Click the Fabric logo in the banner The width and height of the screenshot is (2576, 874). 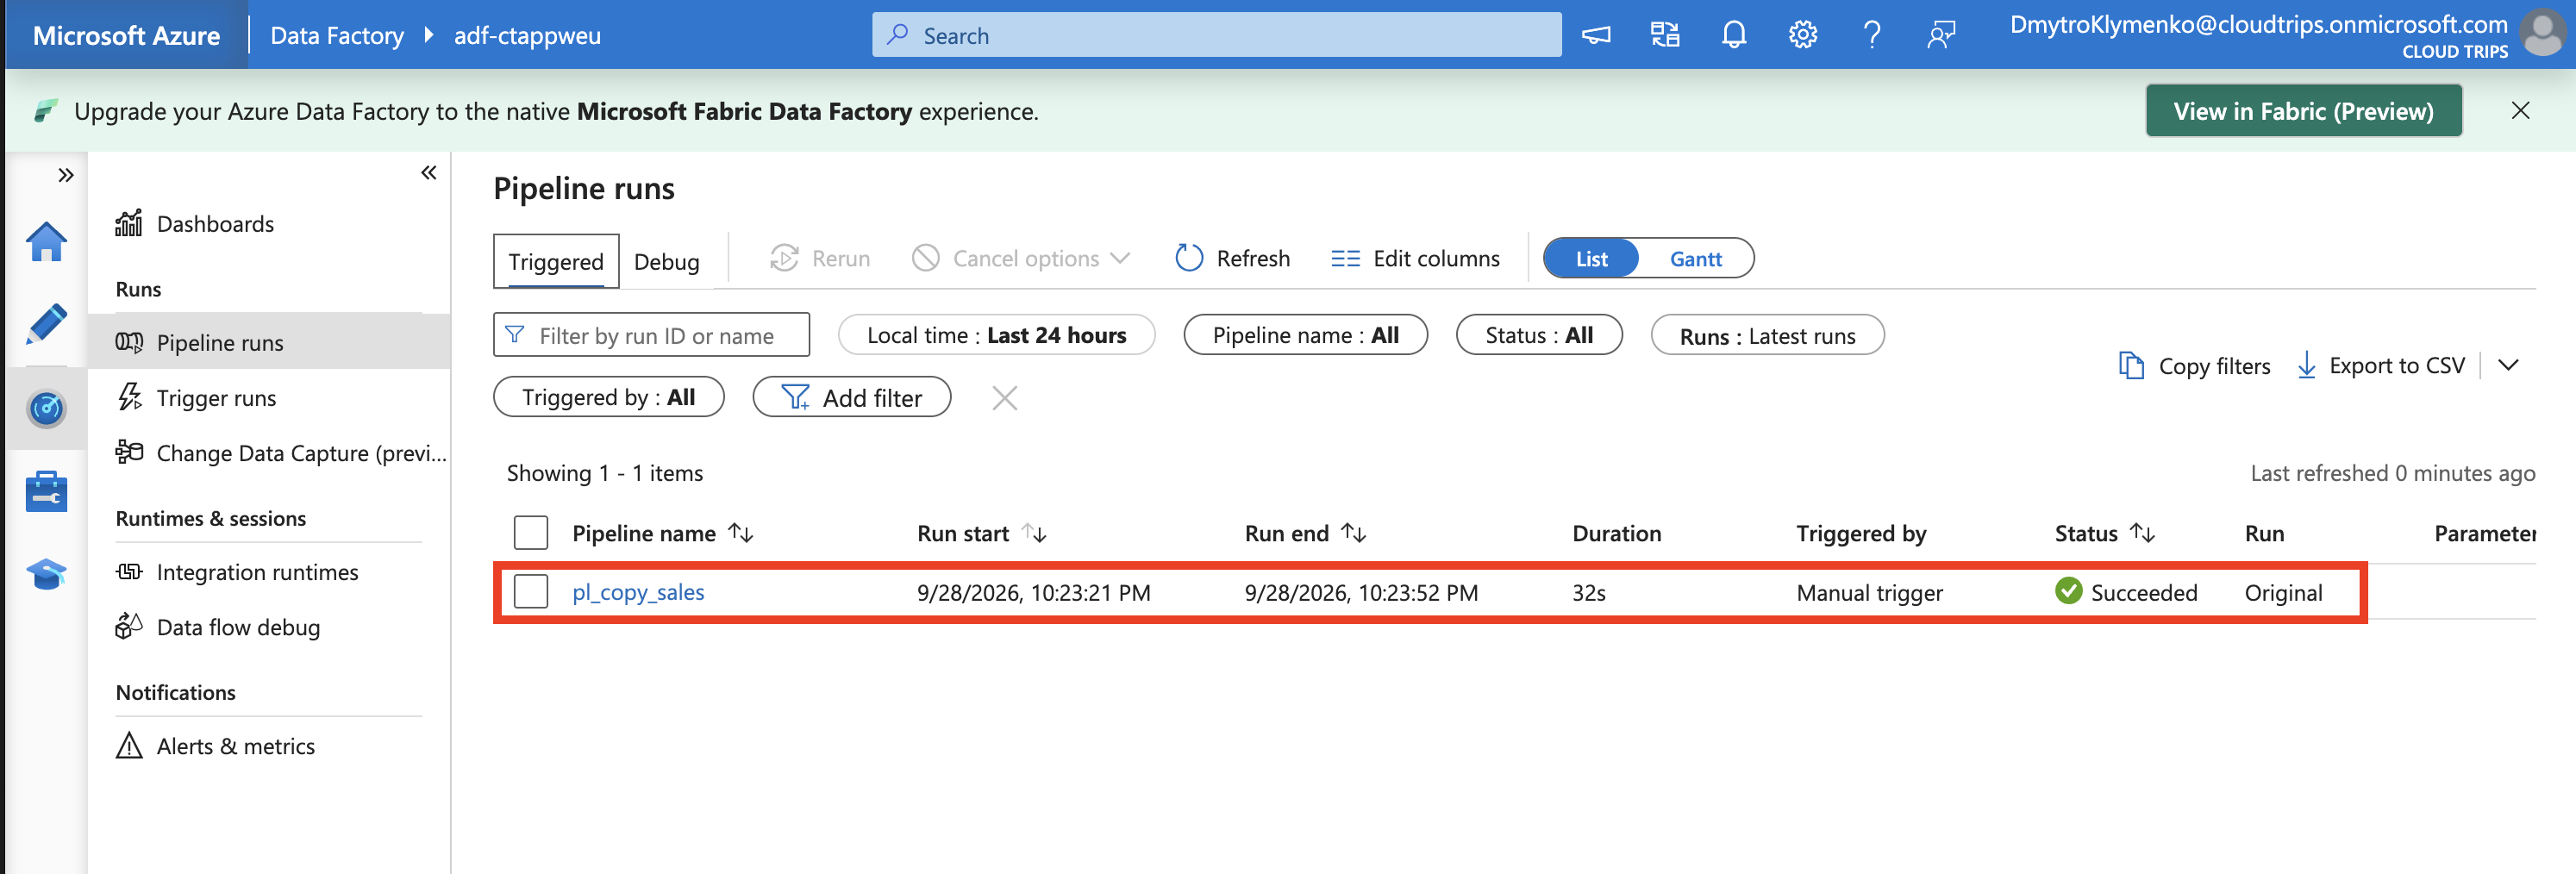(44, 111)
